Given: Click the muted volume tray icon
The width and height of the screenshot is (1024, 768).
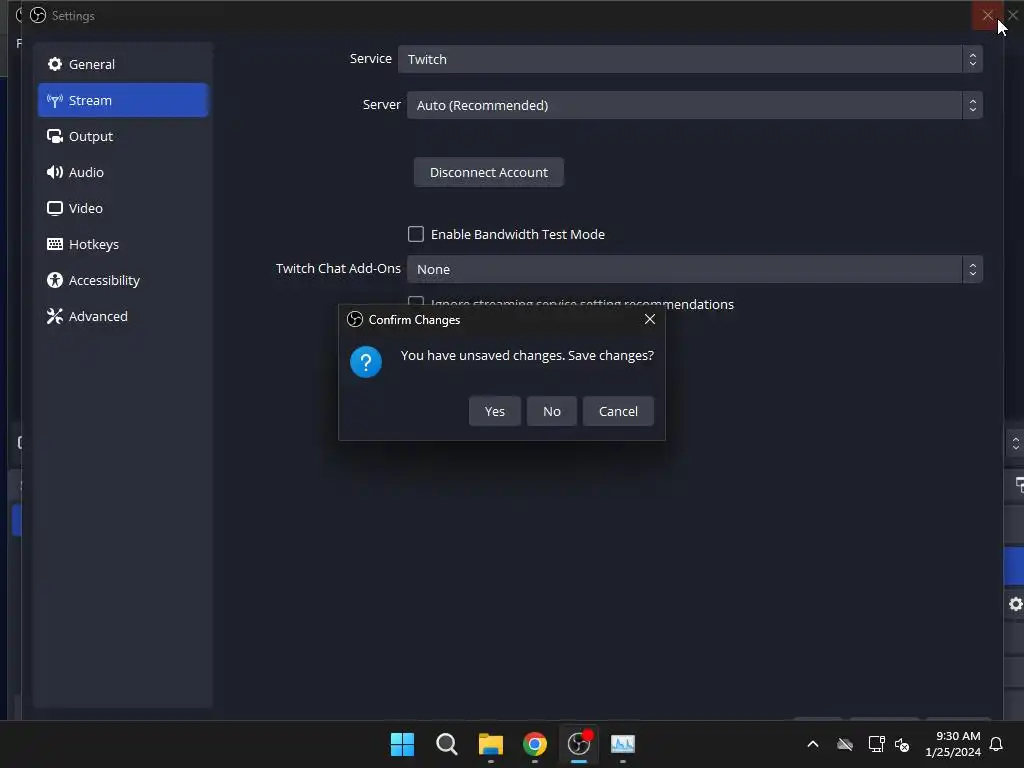Looking at the screenshot, I should pos(902,744).
